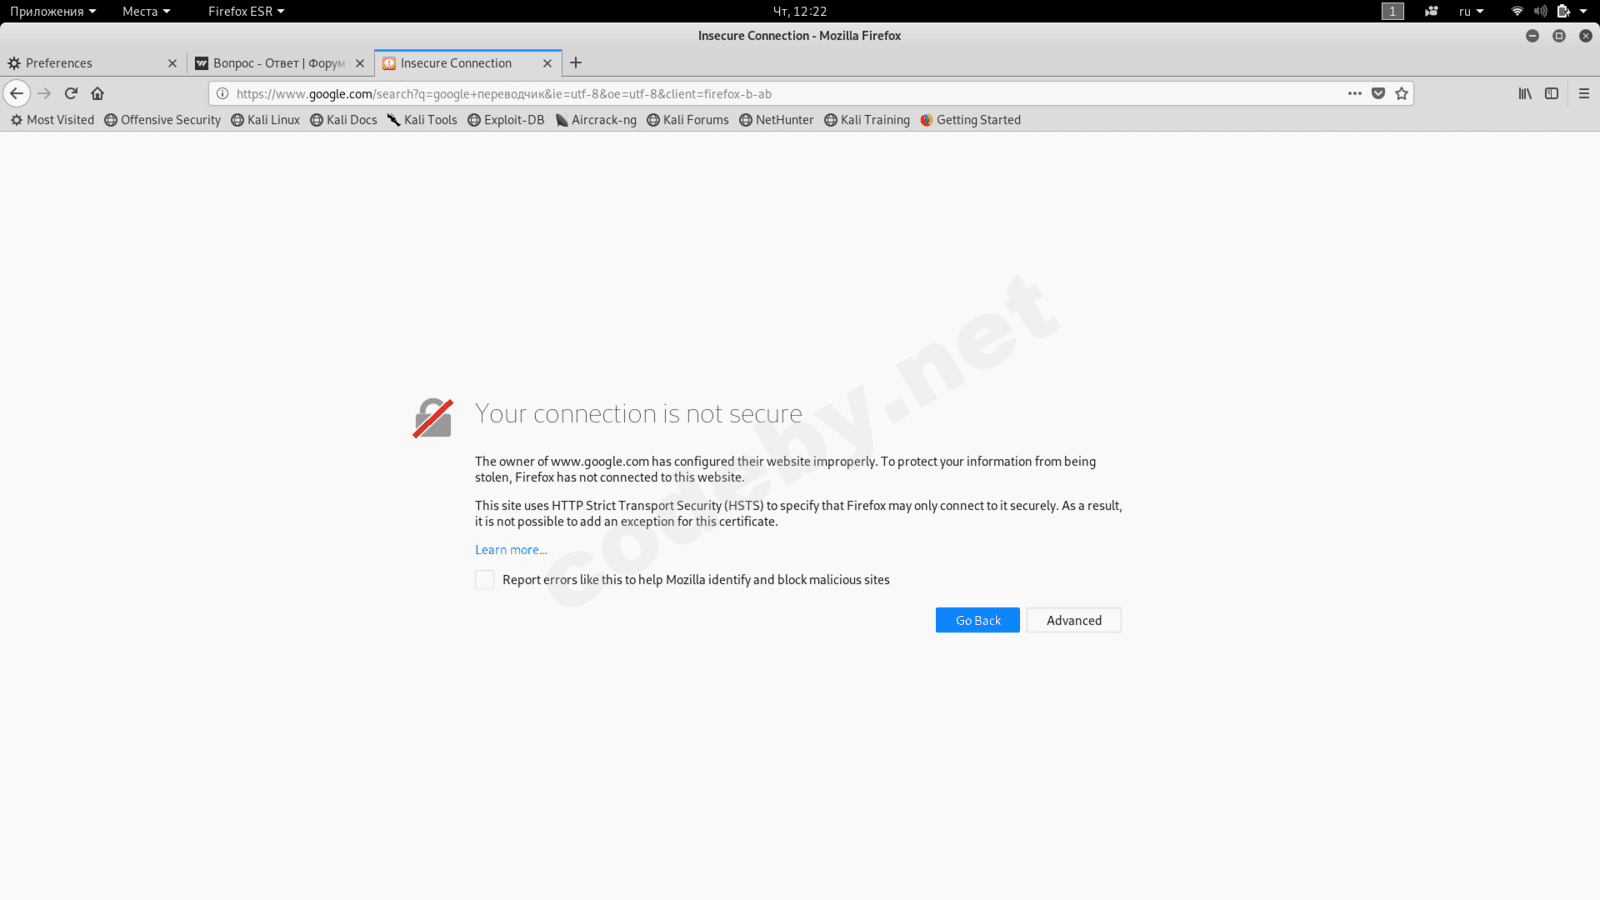The image size is (1600, 900).
Task: Follow the Learn more link
Action: [511, 550]
